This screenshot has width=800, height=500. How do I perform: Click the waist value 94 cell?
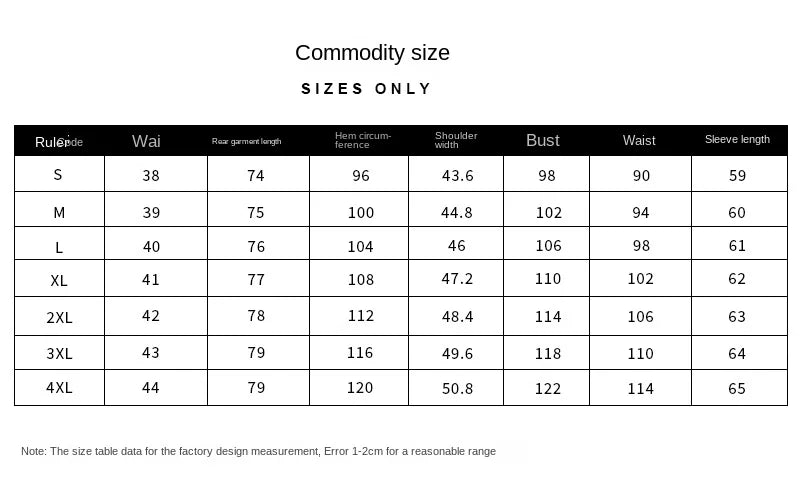[641, 213]
